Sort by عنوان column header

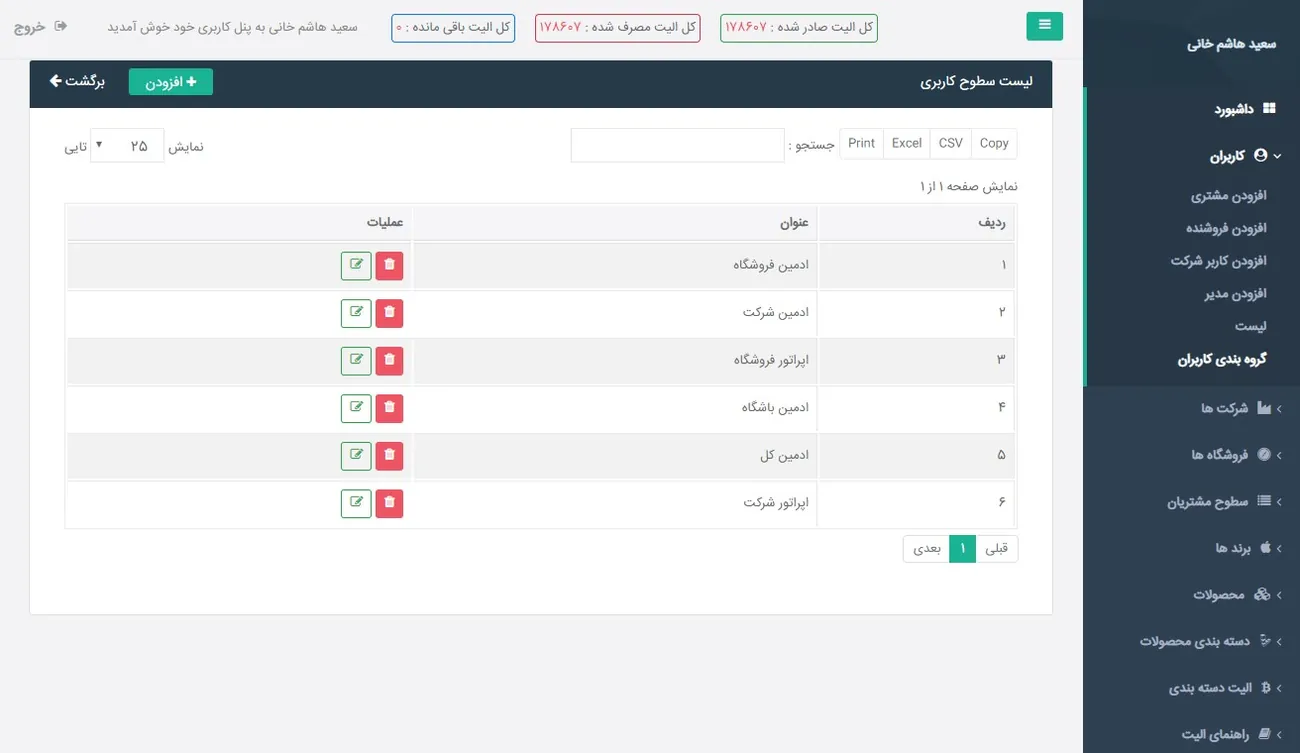pyautogui.click(x=615, y=222)
